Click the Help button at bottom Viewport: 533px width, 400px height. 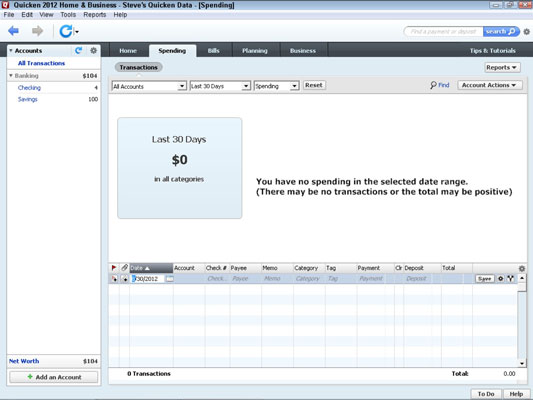(x=516, y=394)
